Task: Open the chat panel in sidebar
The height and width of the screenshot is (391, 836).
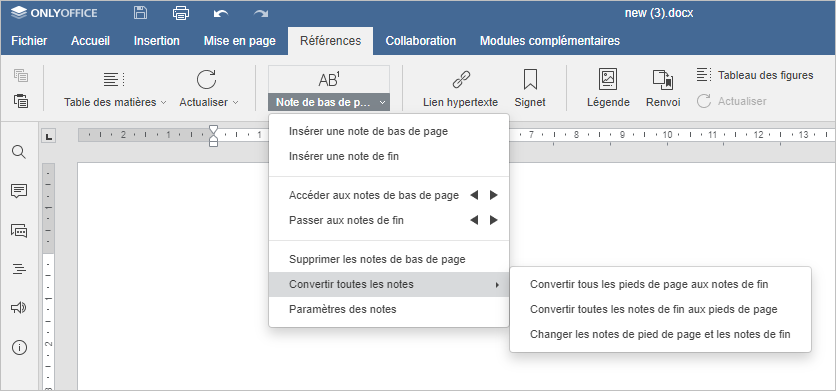Action: (x=19, y=230)
